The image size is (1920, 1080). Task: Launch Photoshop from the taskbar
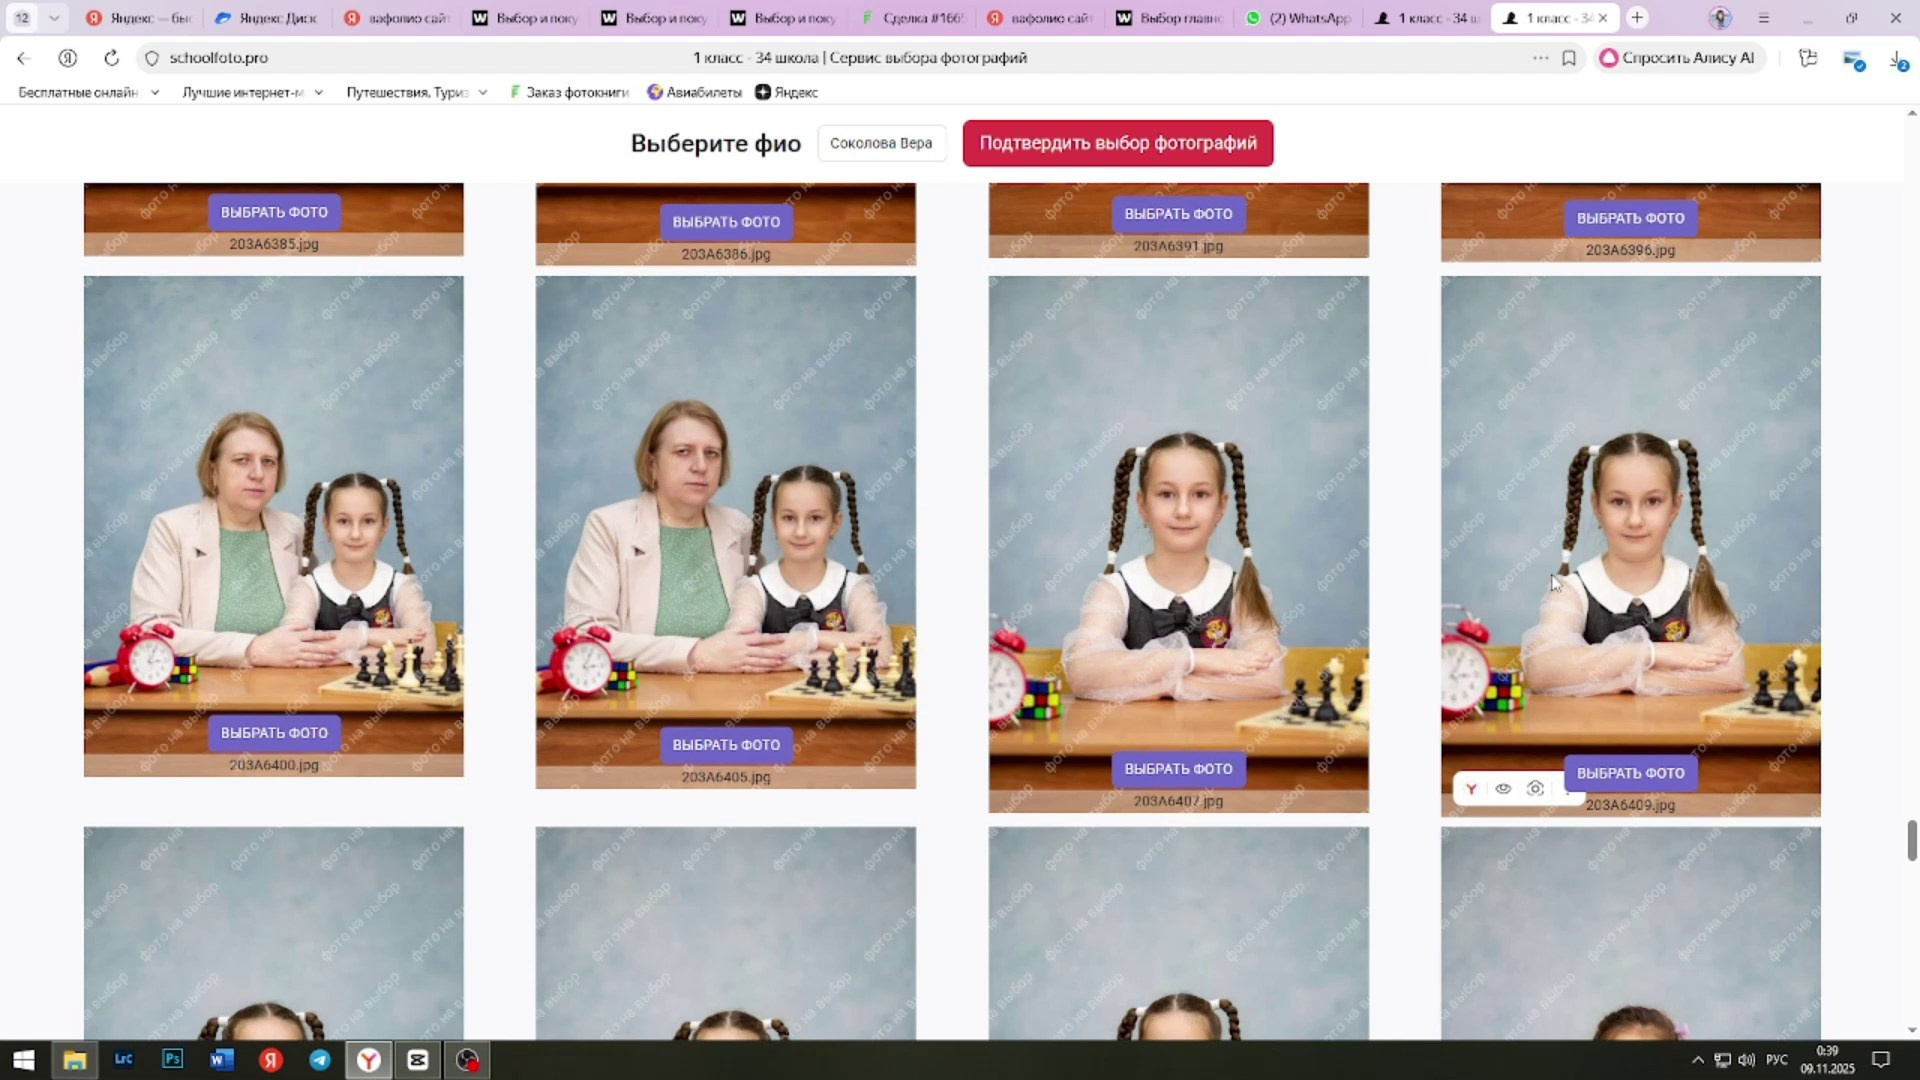[172, 1060]
